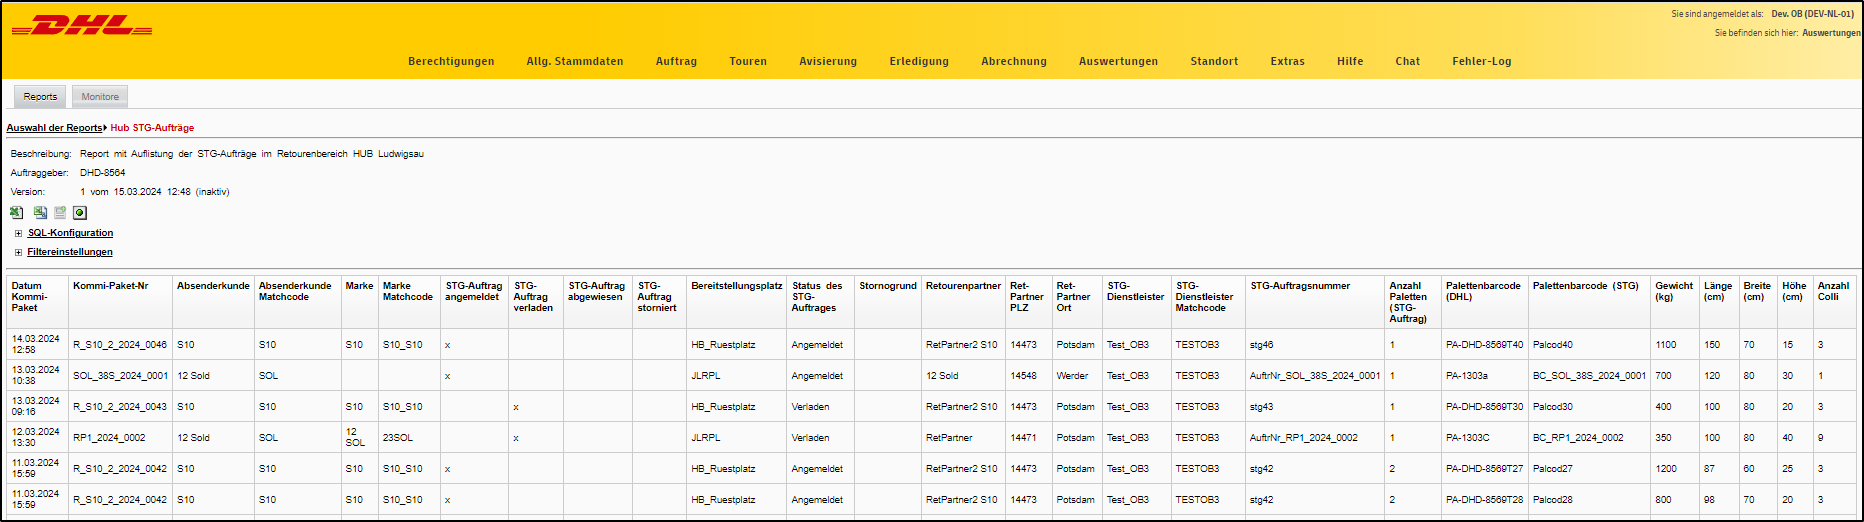This screenshot has width=1864, height=522.
Task: Click pallet barcode PA-1303C
Action: click(x=1467, y=438)
